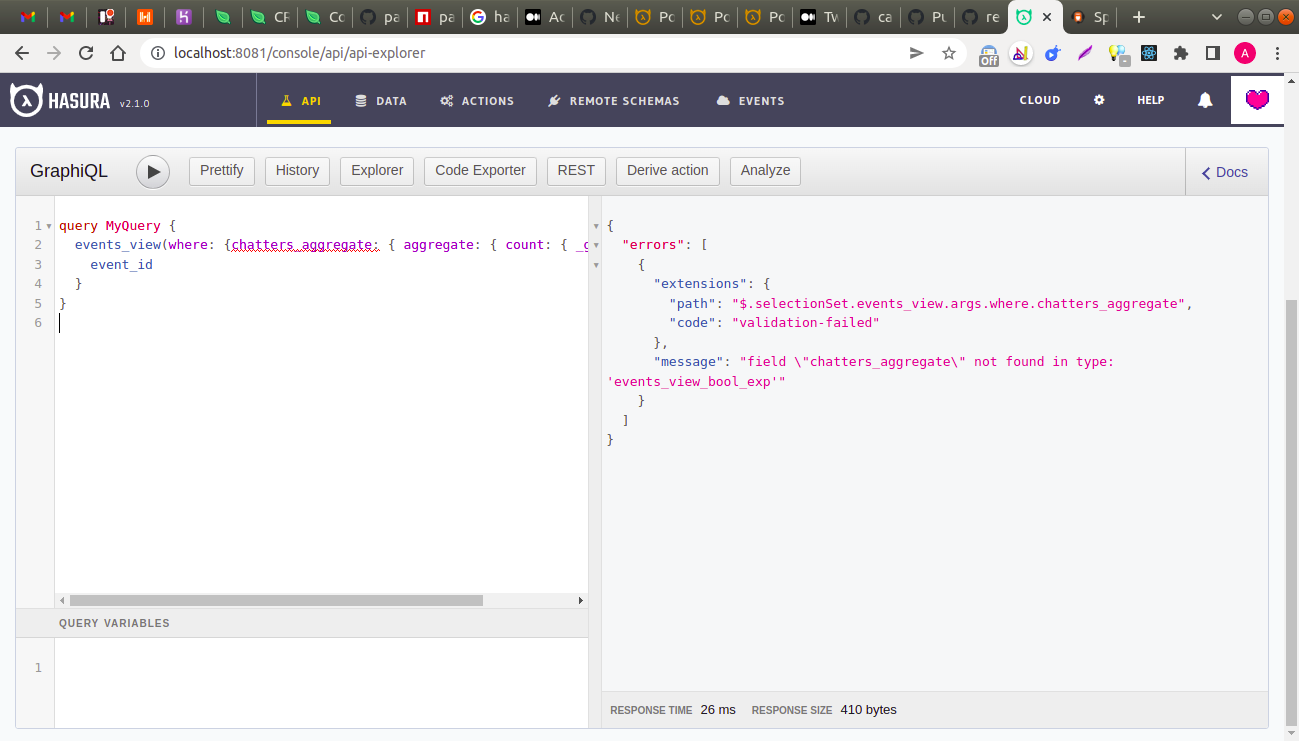Open the browser tab list chevron

(x=1216, y=17)
